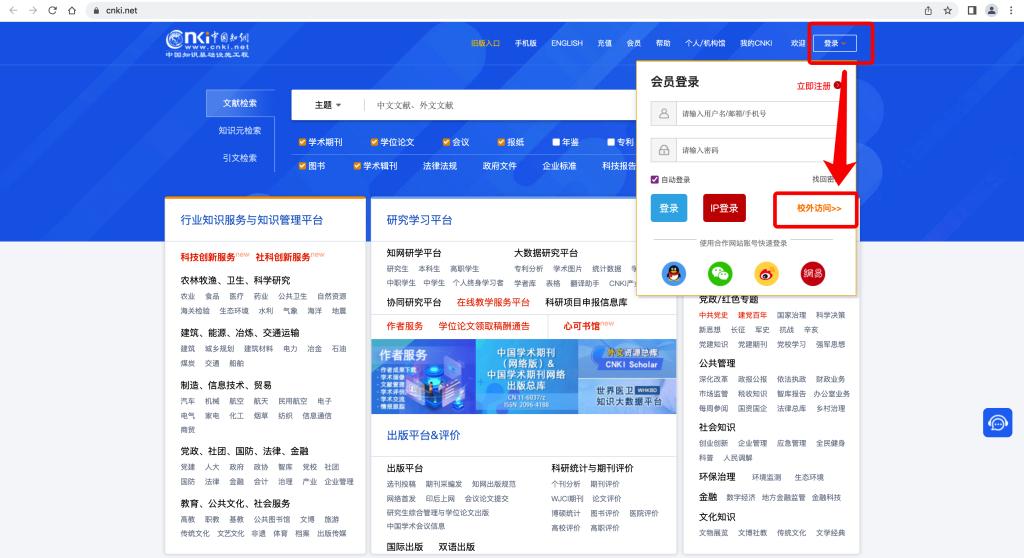Open the 协同研究平台 link

click(x=414, y=303)
